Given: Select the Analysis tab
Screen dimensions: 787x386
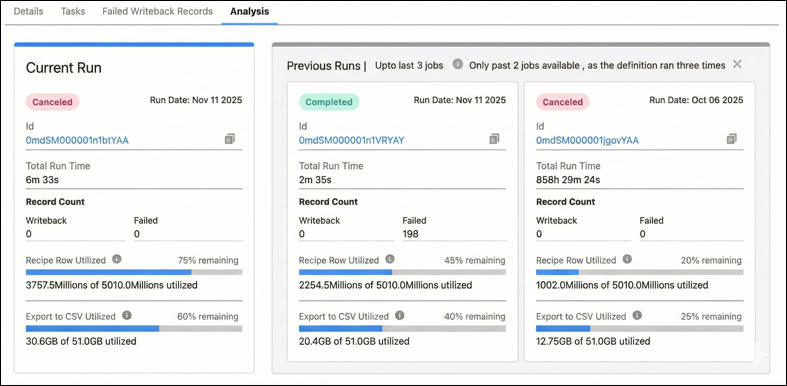Looking at the screenshot, I should point(249,11).
